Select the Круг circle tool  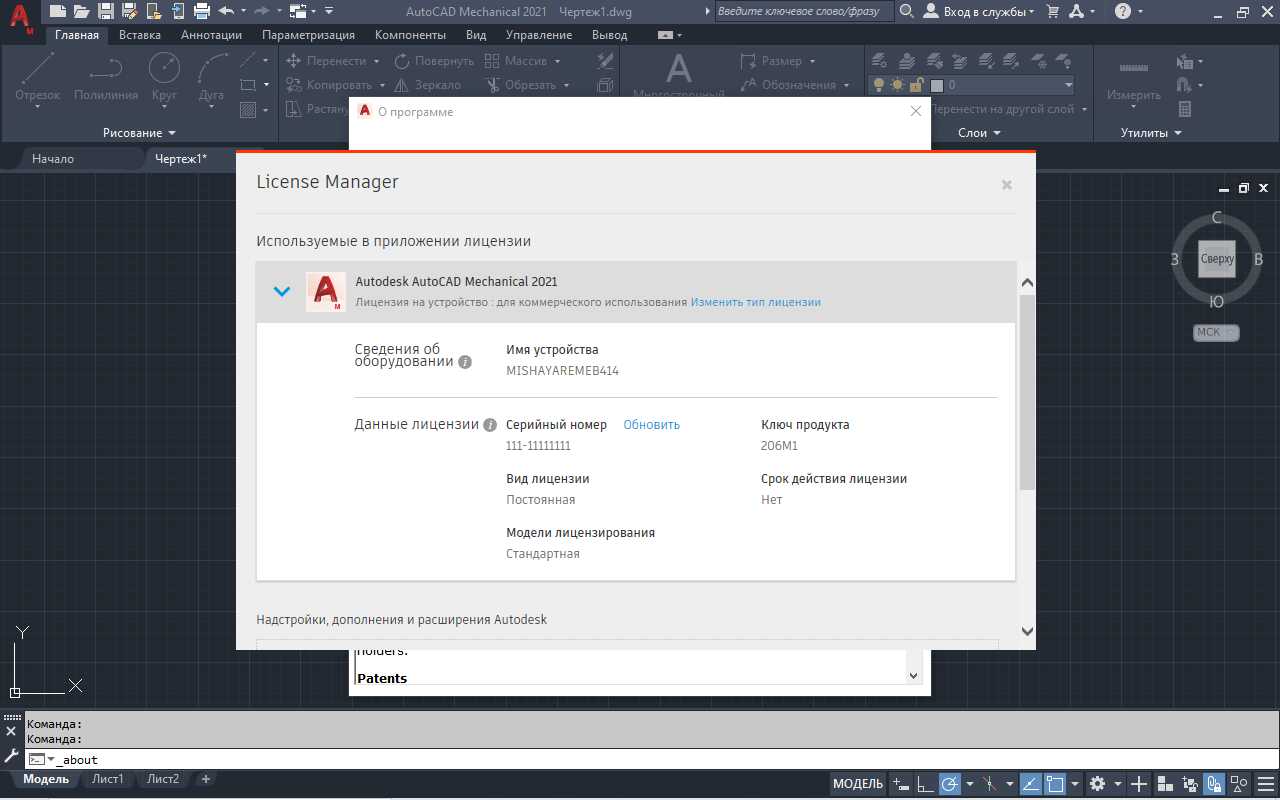click(x=164, y=80)
